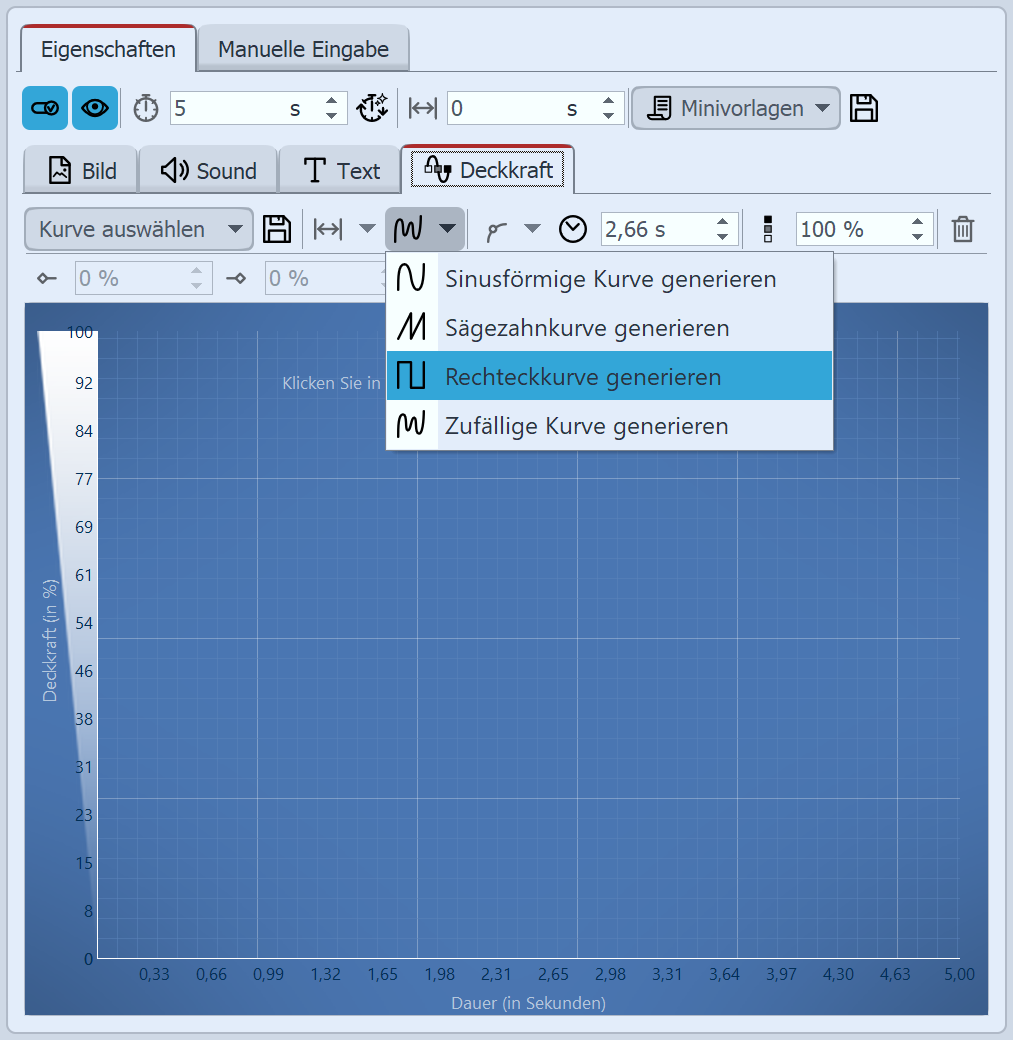Image resolution: width=1013 pixels, height=1040 pixels.
Task: Click the trash icon to delete curve
Action: pyautogui.click(x=962, y=229)
